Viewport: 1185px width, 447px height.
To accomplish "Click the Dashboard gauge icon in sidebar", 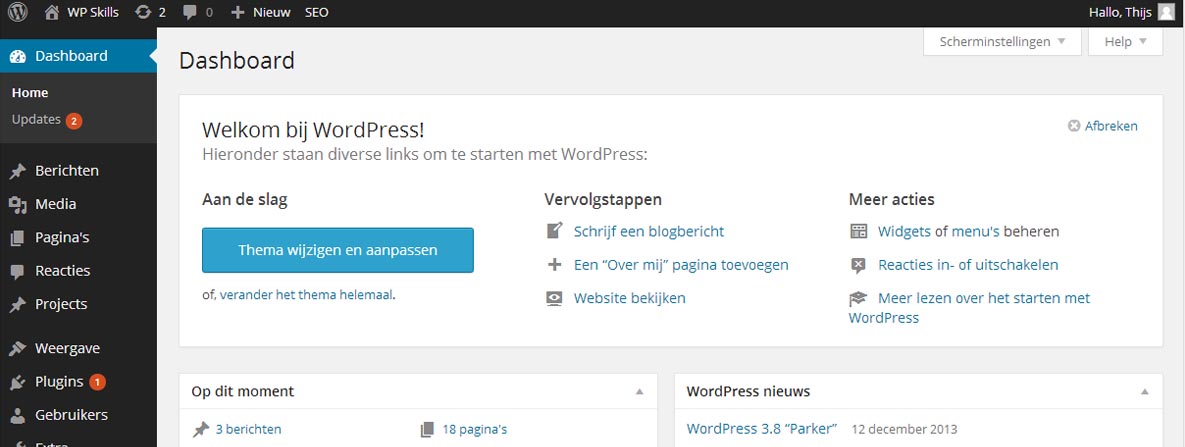I will 17,57.
